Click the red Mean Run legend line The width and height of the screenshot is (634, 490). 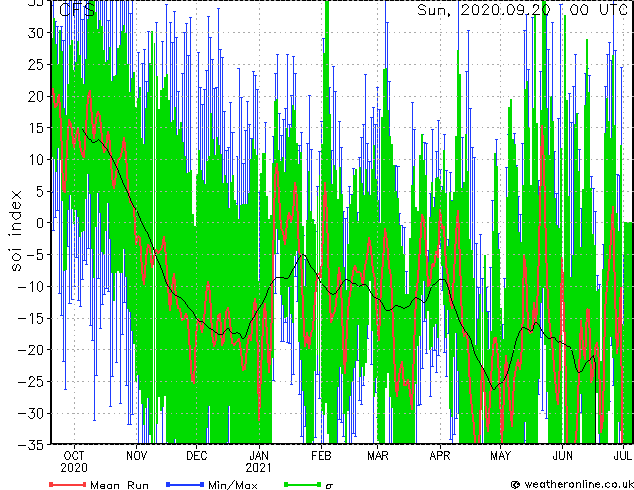pos(68,484)
